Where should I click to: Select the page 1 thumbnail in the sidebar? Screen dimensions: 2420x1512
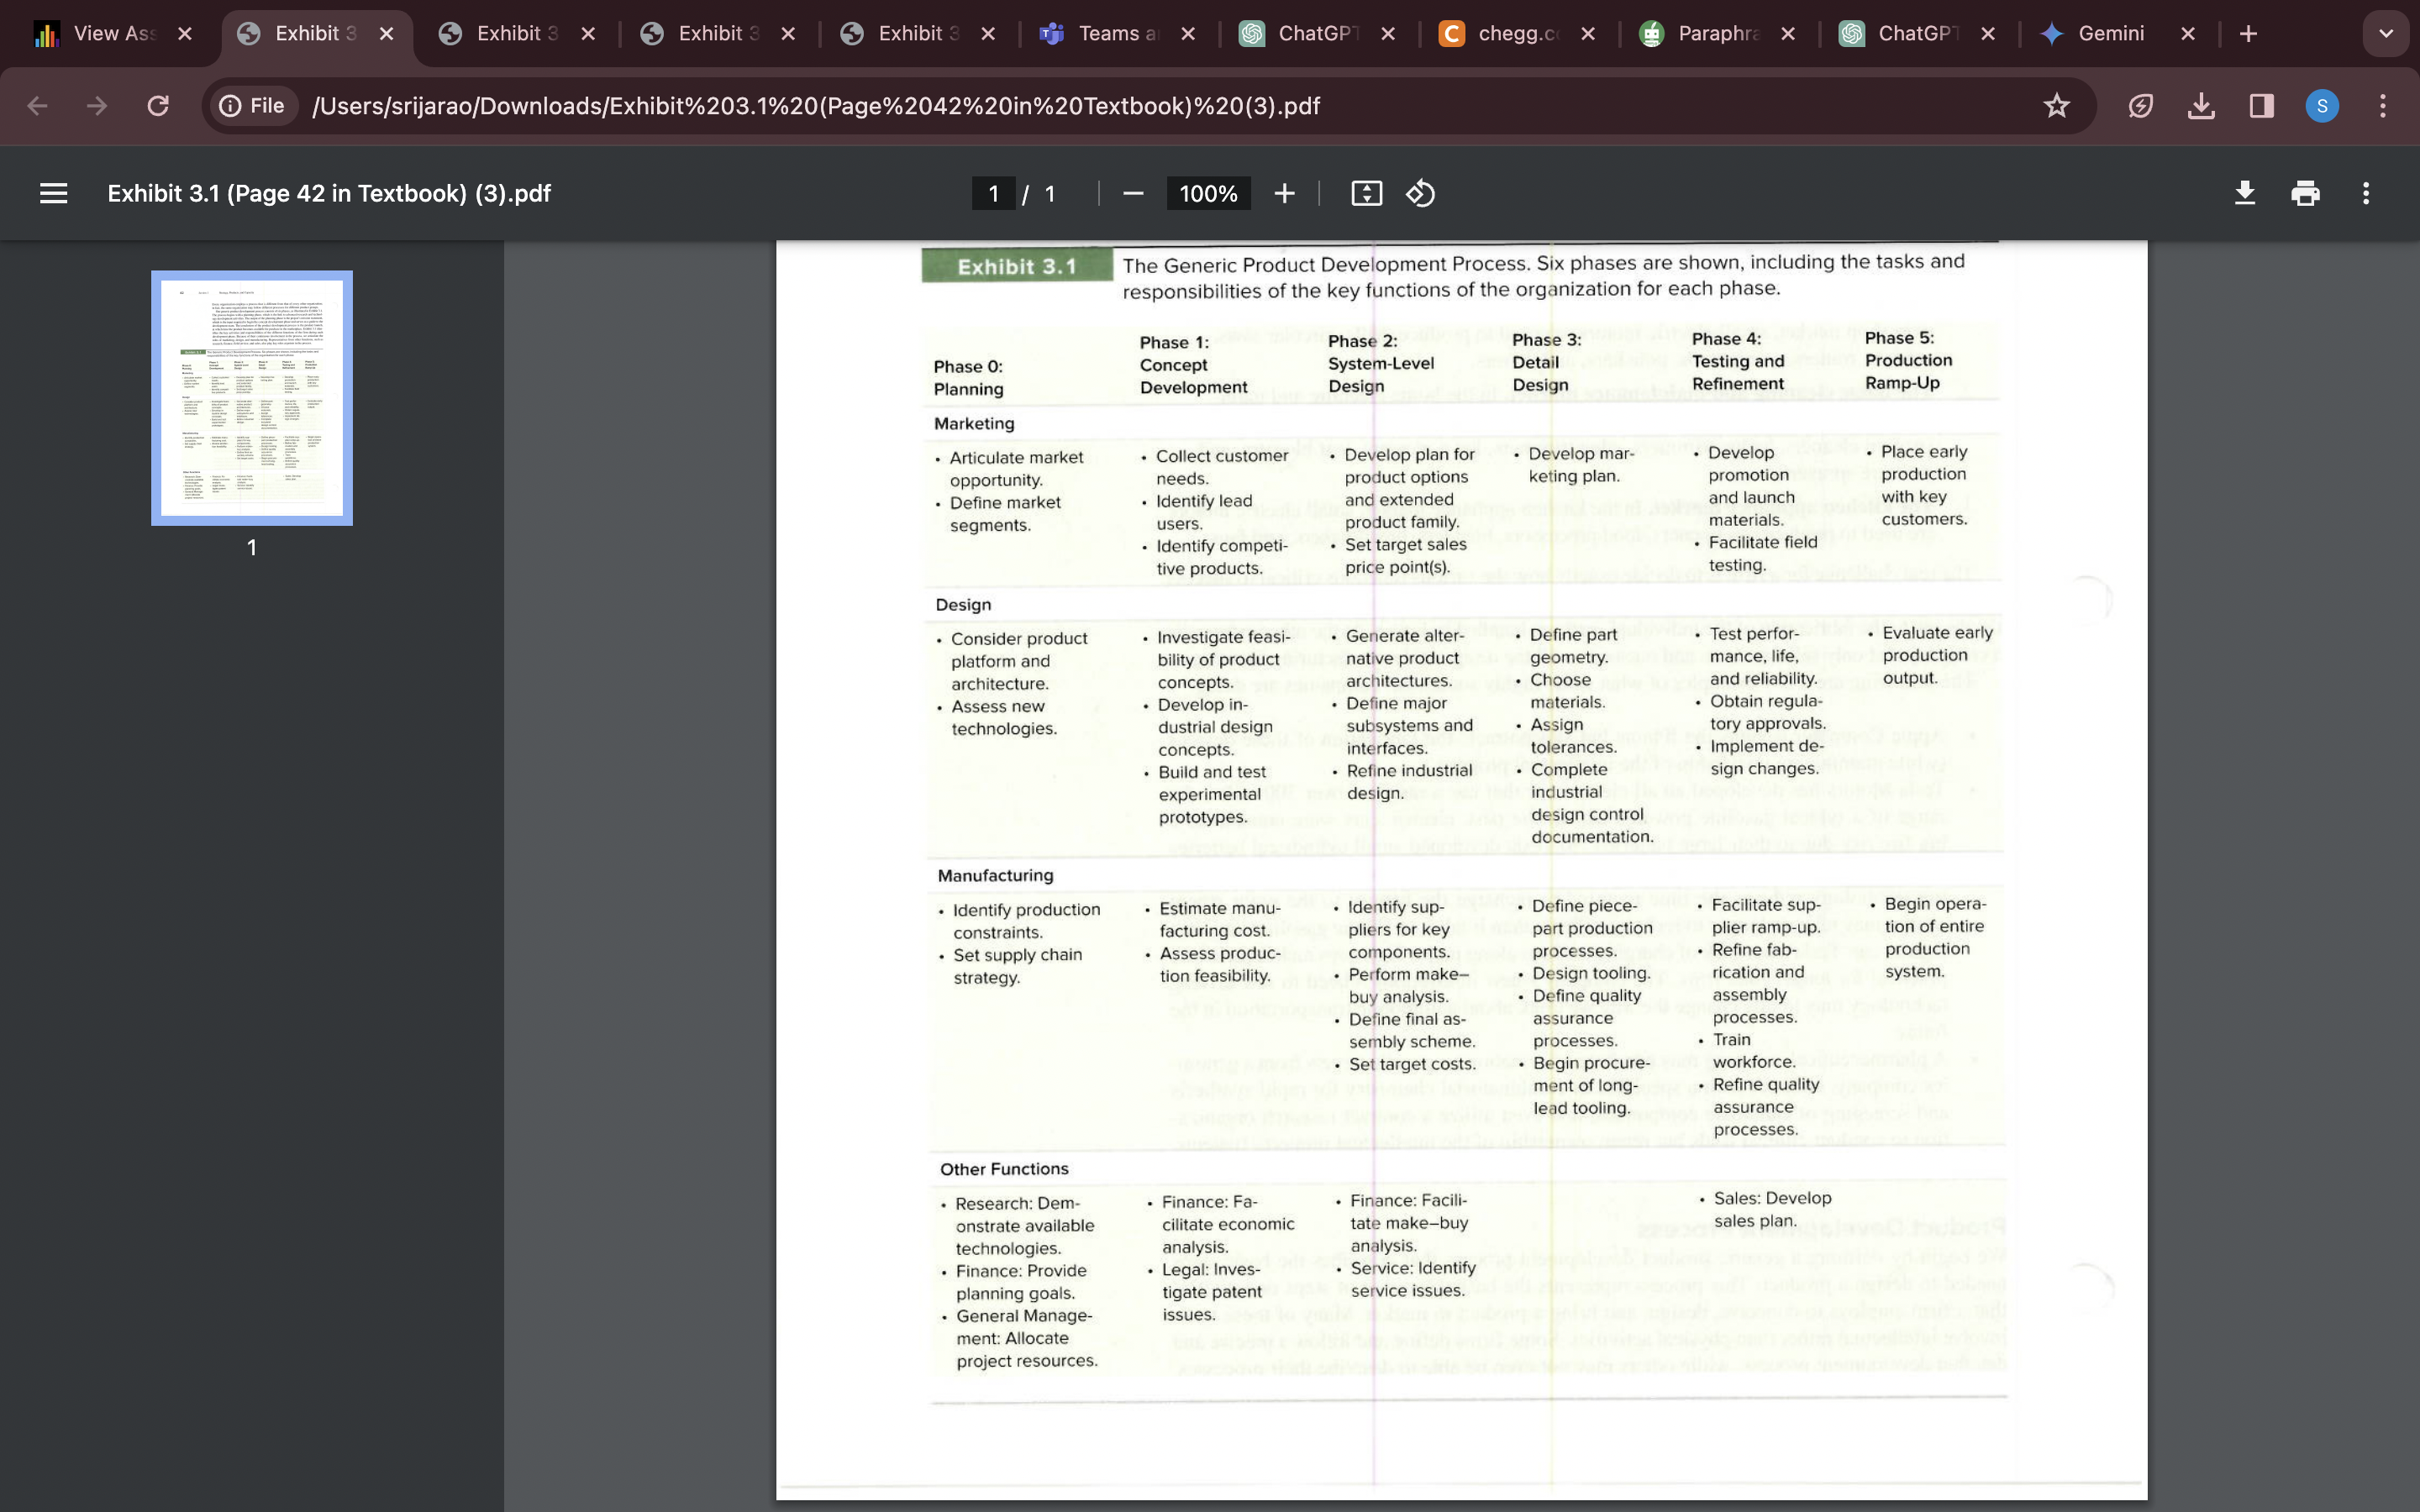(x=251, y=397)
